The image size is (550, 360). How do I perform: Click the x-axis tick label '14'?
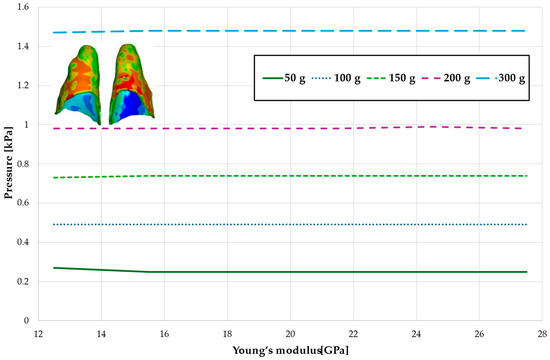point(101,334)
